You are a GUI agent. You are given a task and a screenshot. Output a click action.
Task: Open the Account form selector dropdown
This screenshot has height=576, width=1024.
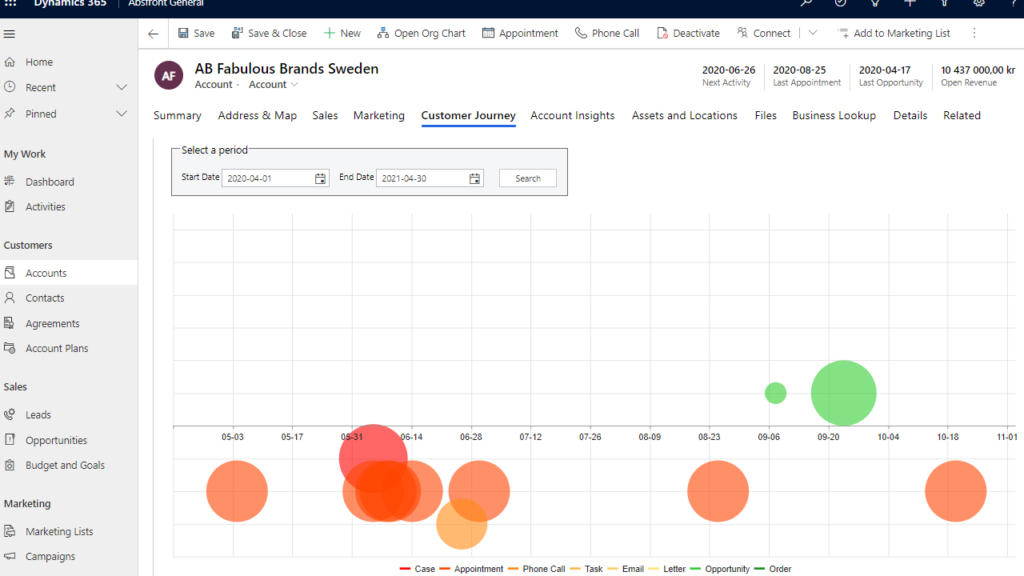(x=274, y=84)
